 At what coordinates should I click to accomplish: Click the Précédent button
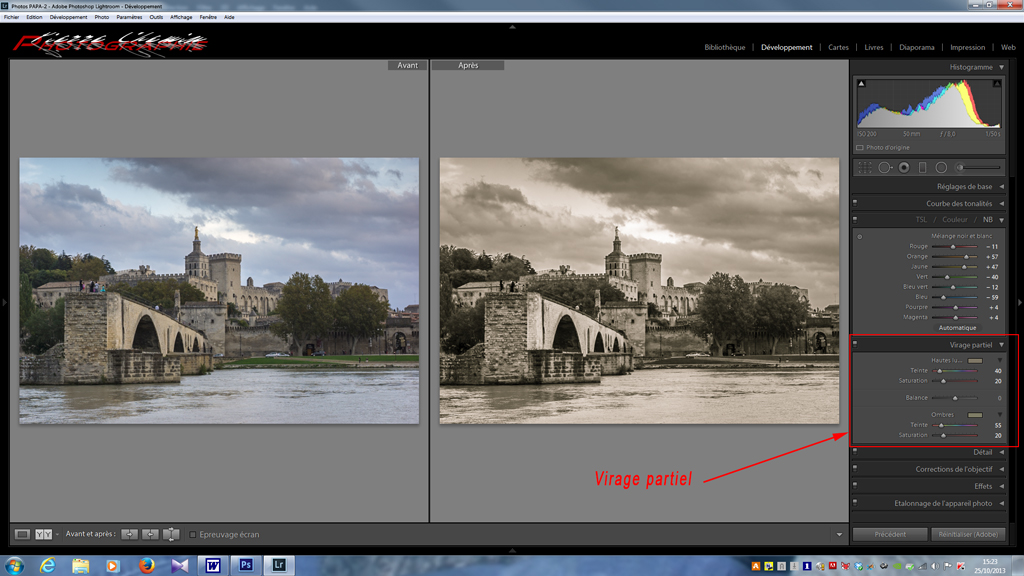coord(890,534)
